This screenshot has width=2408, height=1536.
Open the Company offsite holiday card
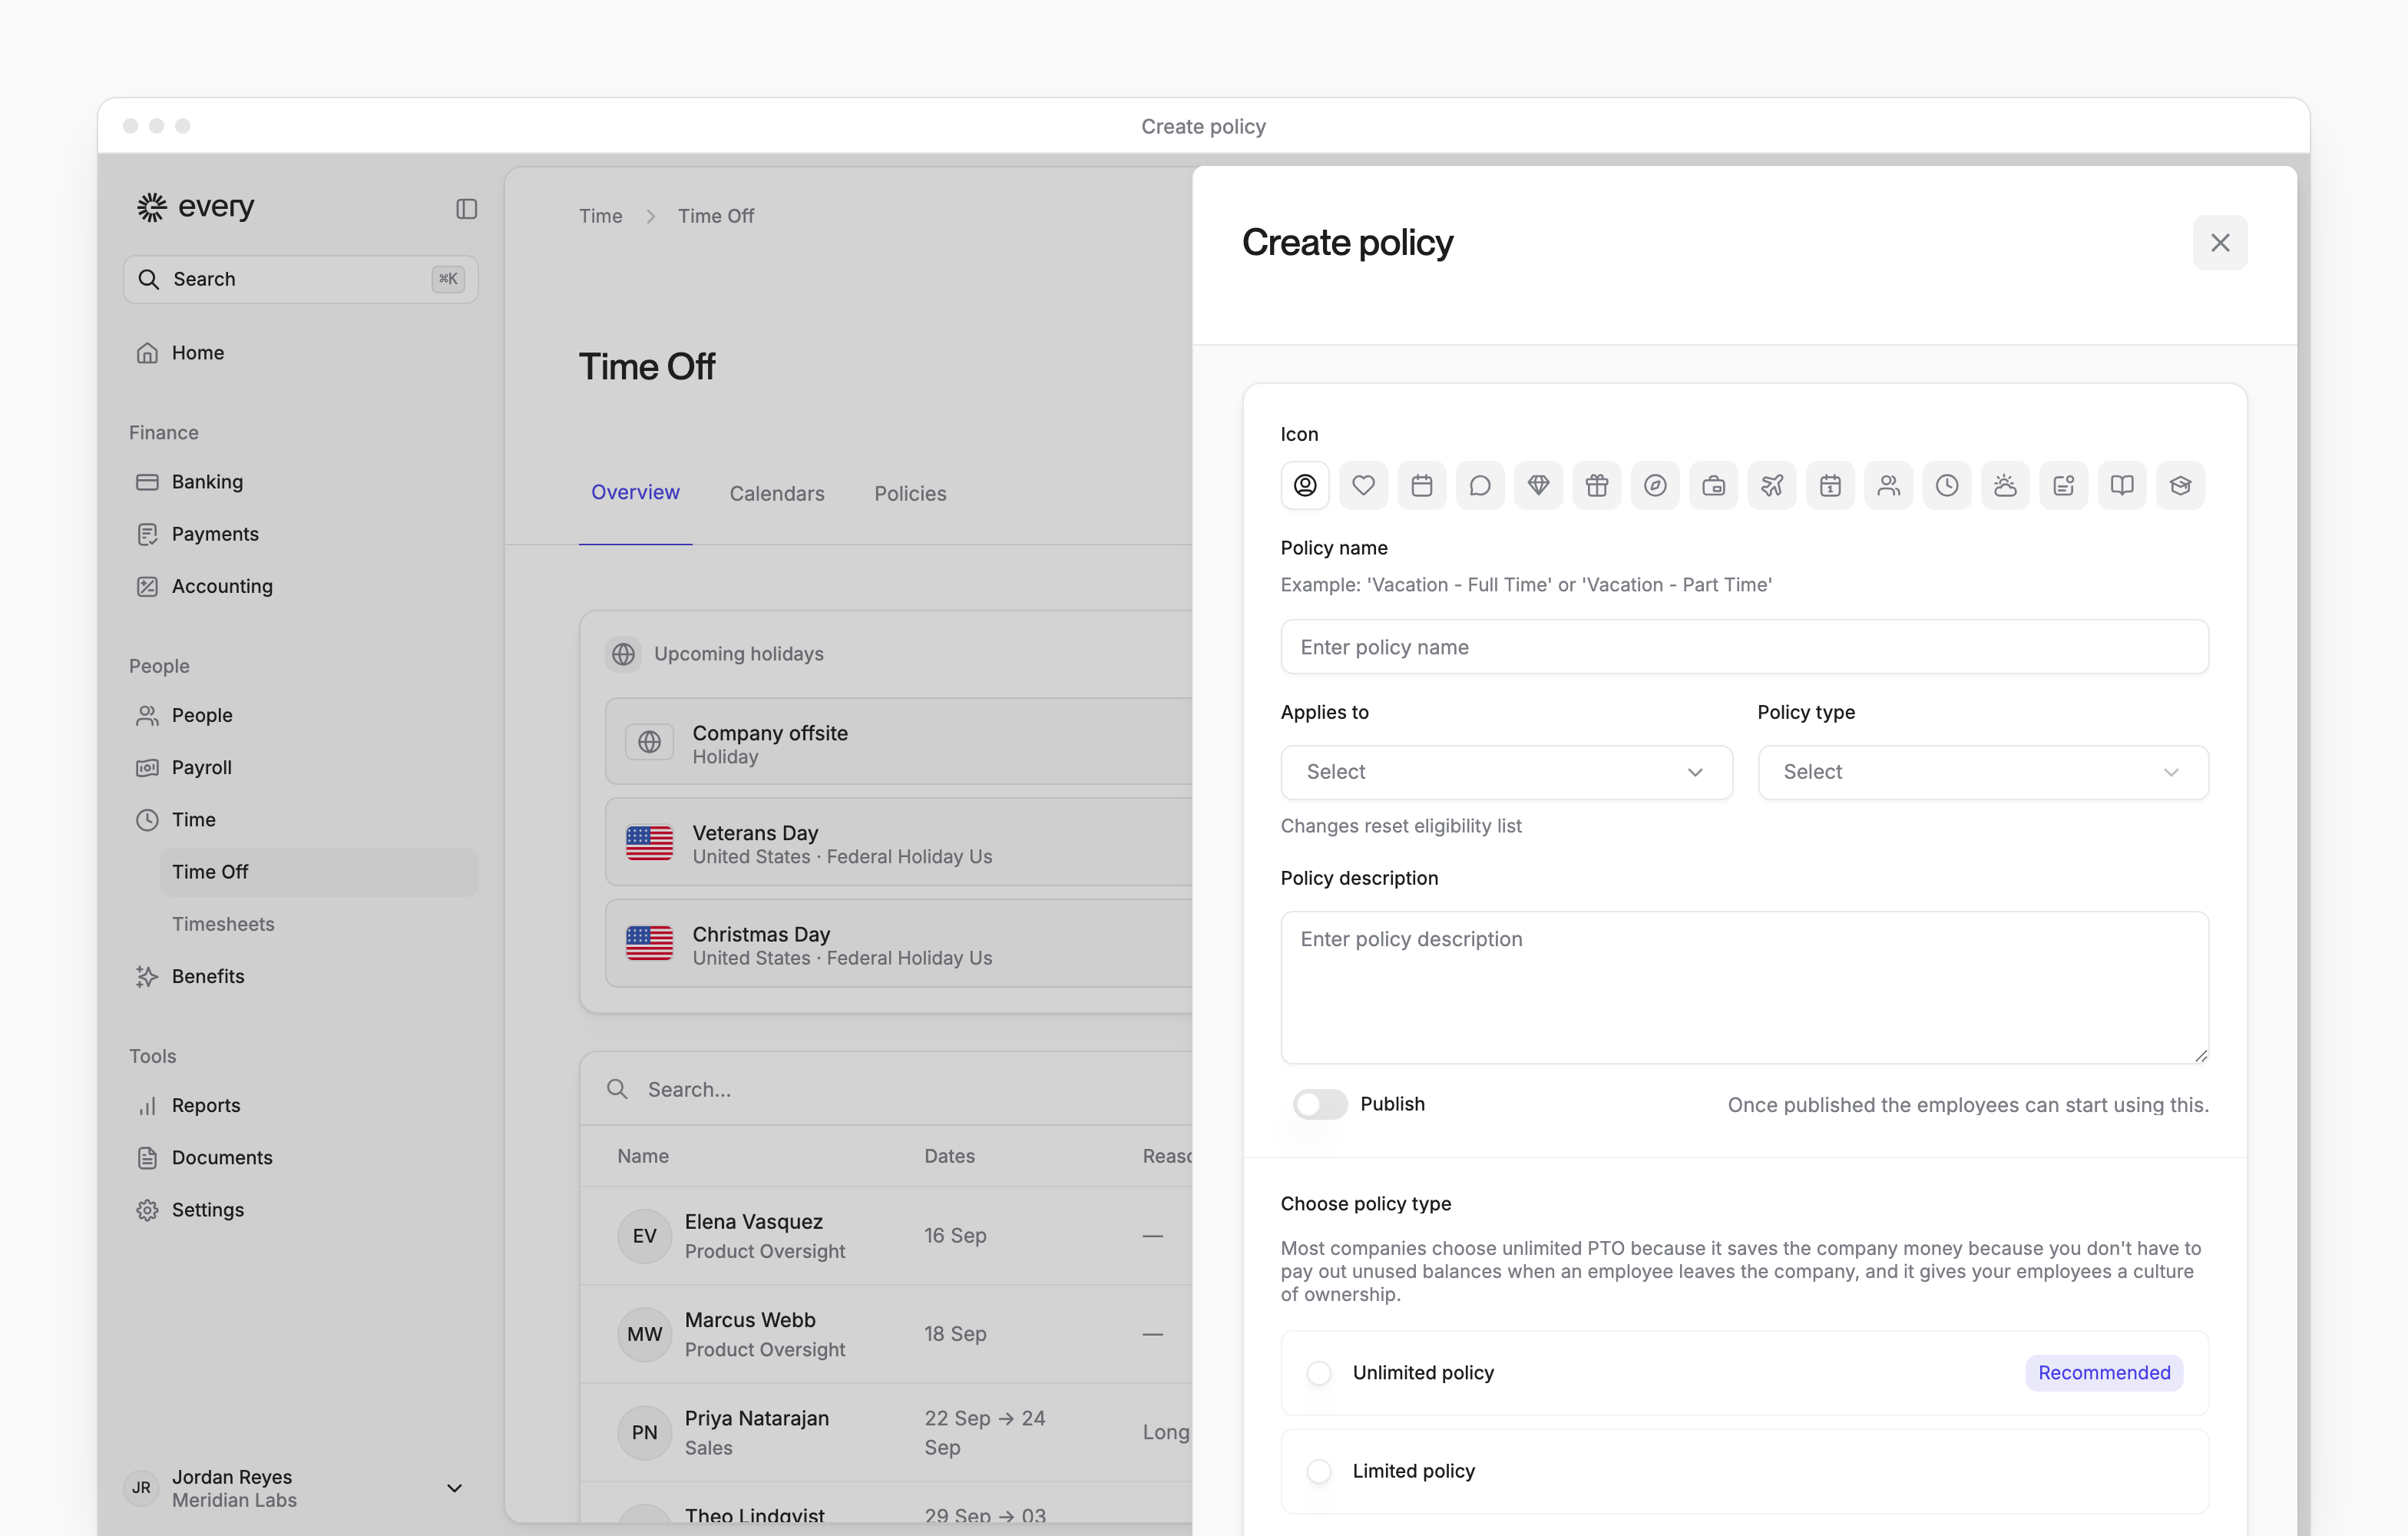tap(899, 742)
